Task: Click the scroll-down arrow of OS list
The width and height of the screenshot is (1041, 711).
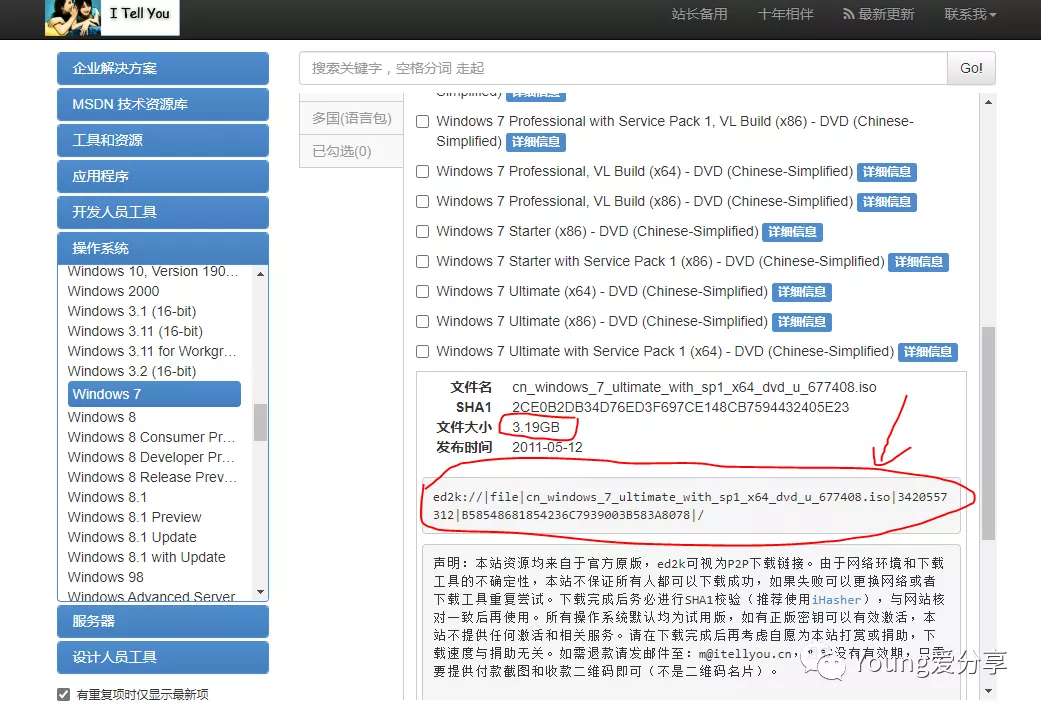Action: 260,592
